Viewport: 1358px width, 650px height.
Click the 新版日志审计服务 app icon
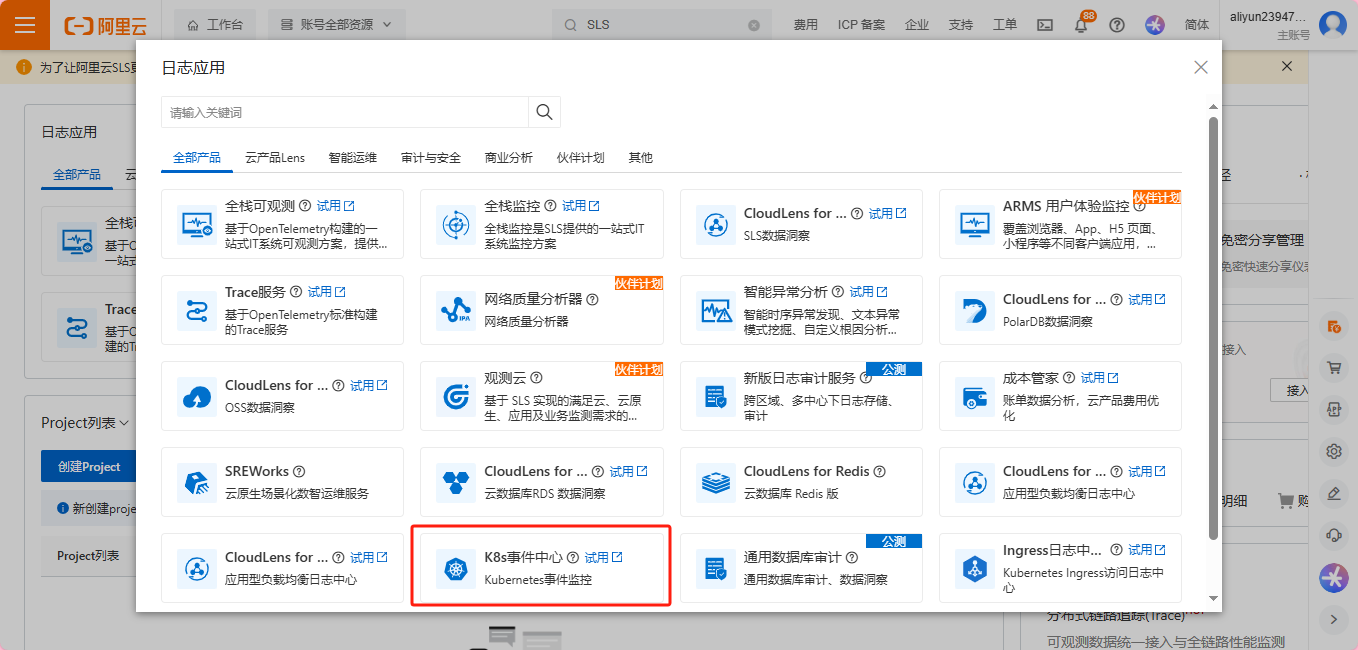pyautogui.click(x=715, y=396)
